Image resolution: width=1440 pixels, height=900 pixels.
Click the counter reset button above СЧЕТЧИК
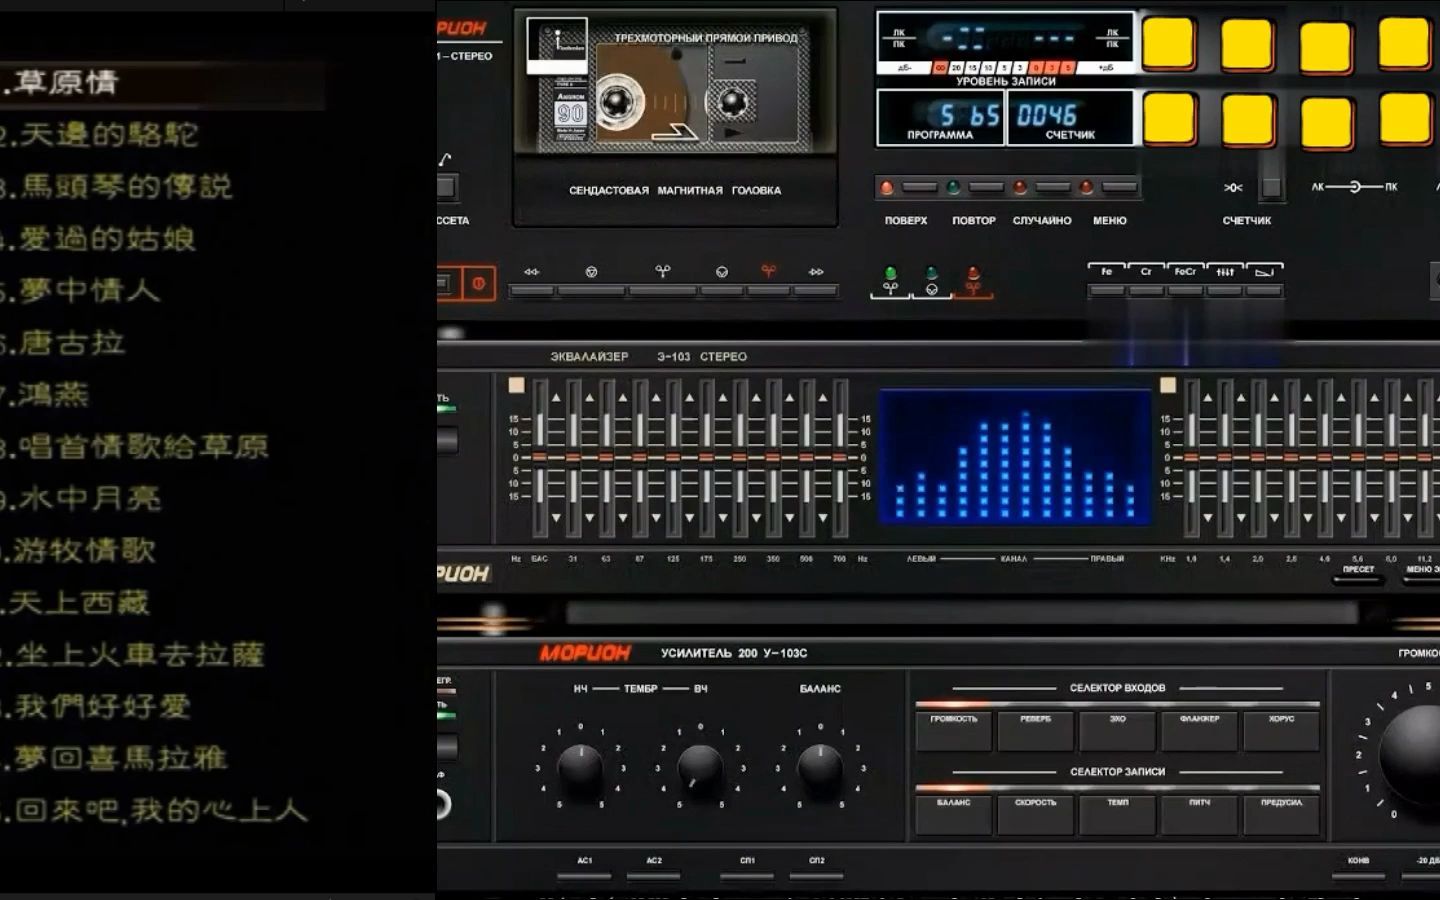pyautogui.click(x=1270, y=187)
